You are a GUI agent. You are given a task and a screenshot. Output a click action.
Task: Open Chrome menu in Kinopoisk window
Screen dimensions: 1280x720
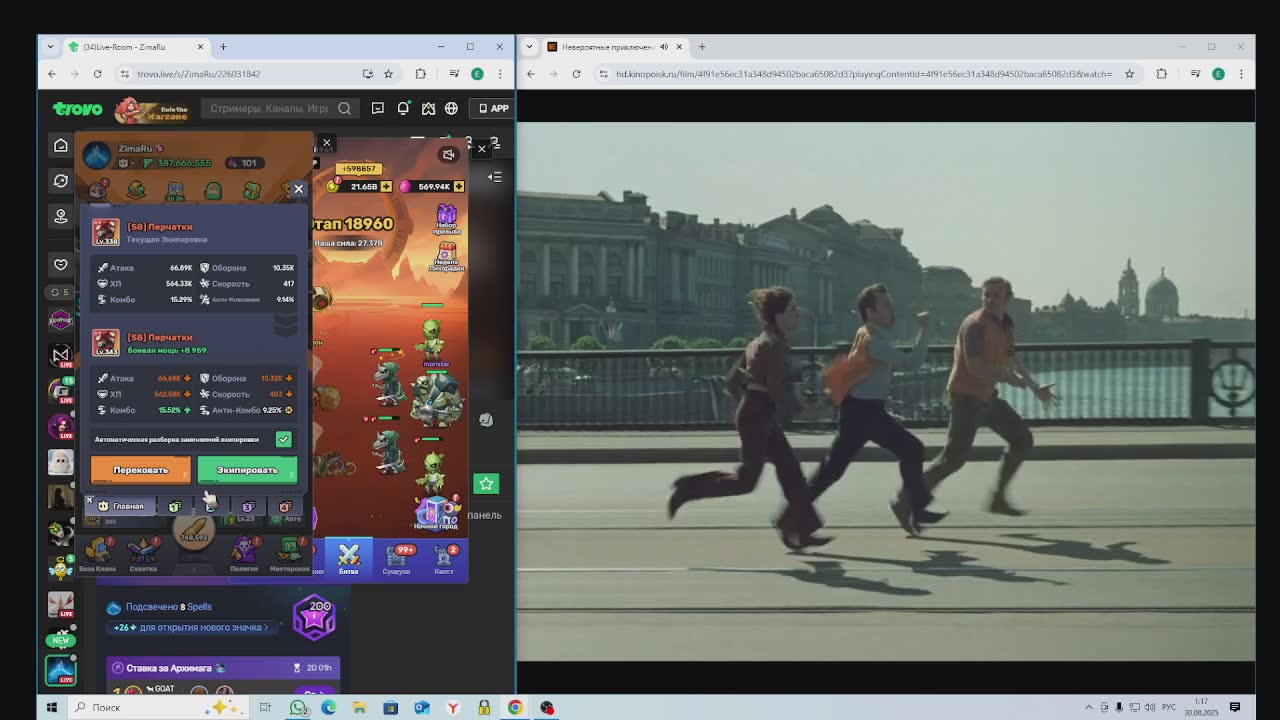(1241, 74)
